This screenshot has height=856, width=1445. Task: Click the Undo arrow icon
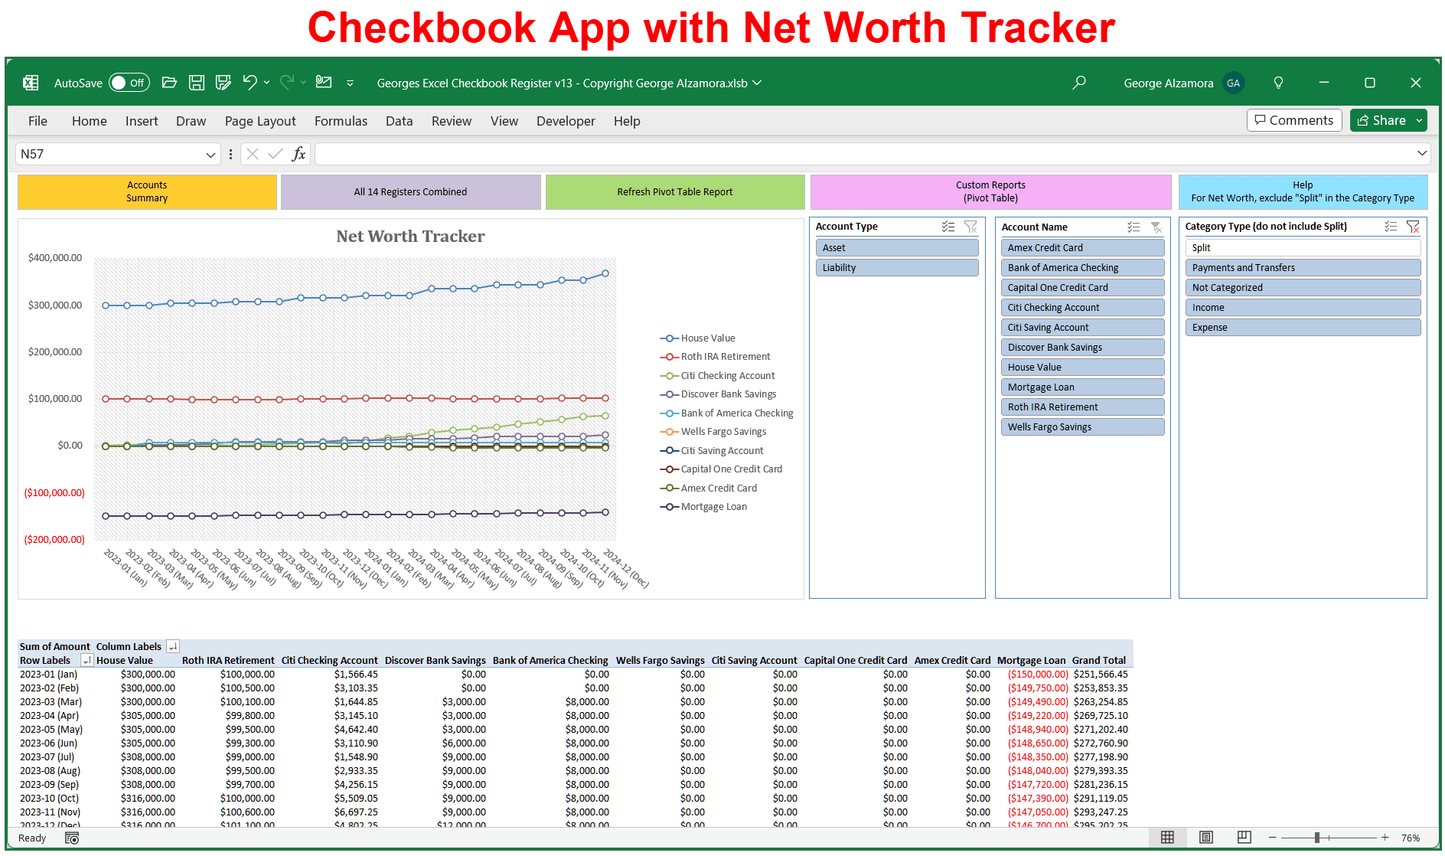click(250, 83)
